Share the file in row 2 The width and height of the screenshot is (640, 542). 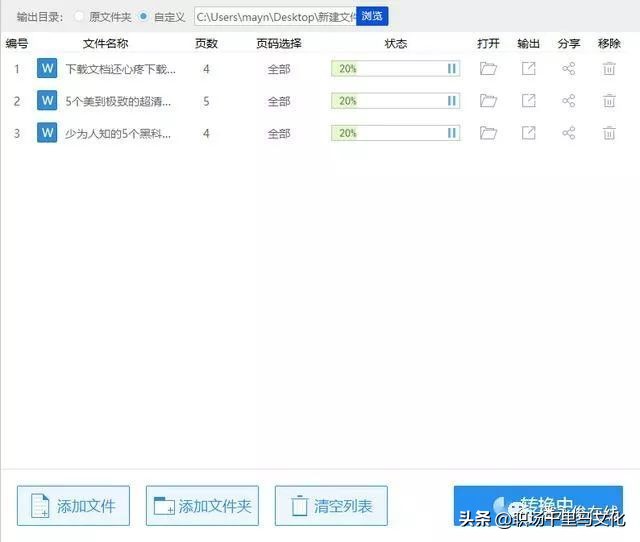569,101
